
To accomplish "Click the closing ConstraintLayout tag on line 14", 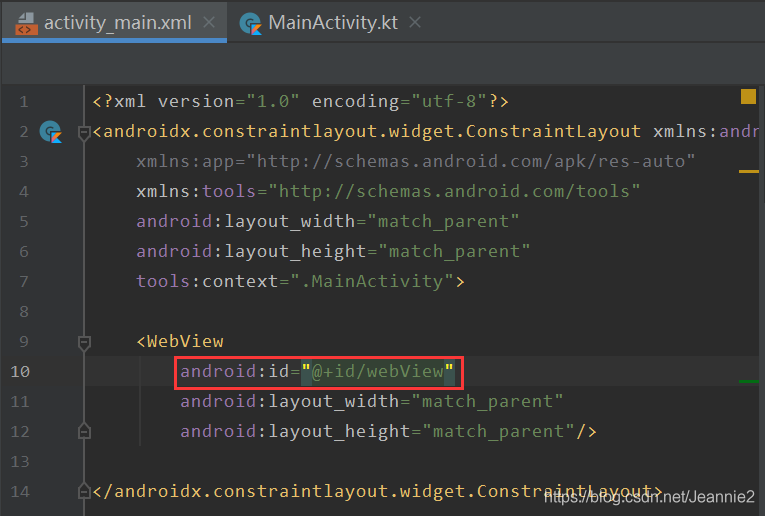I will pos(377,492).
